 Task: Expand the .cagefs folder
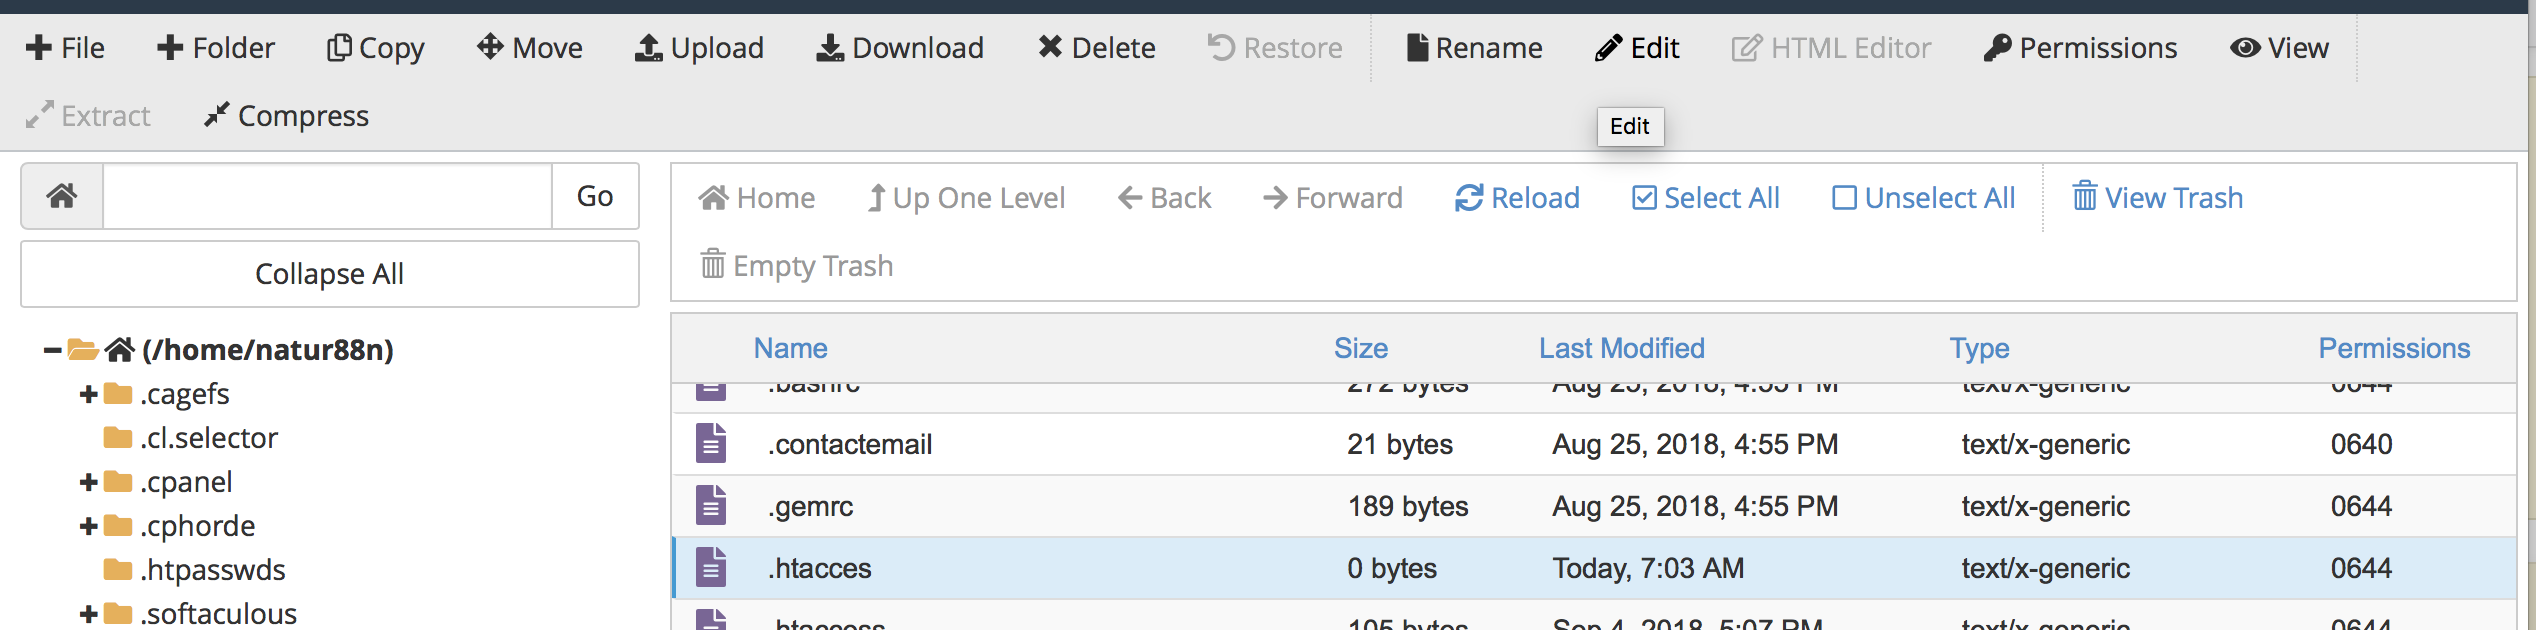[88, 394]
